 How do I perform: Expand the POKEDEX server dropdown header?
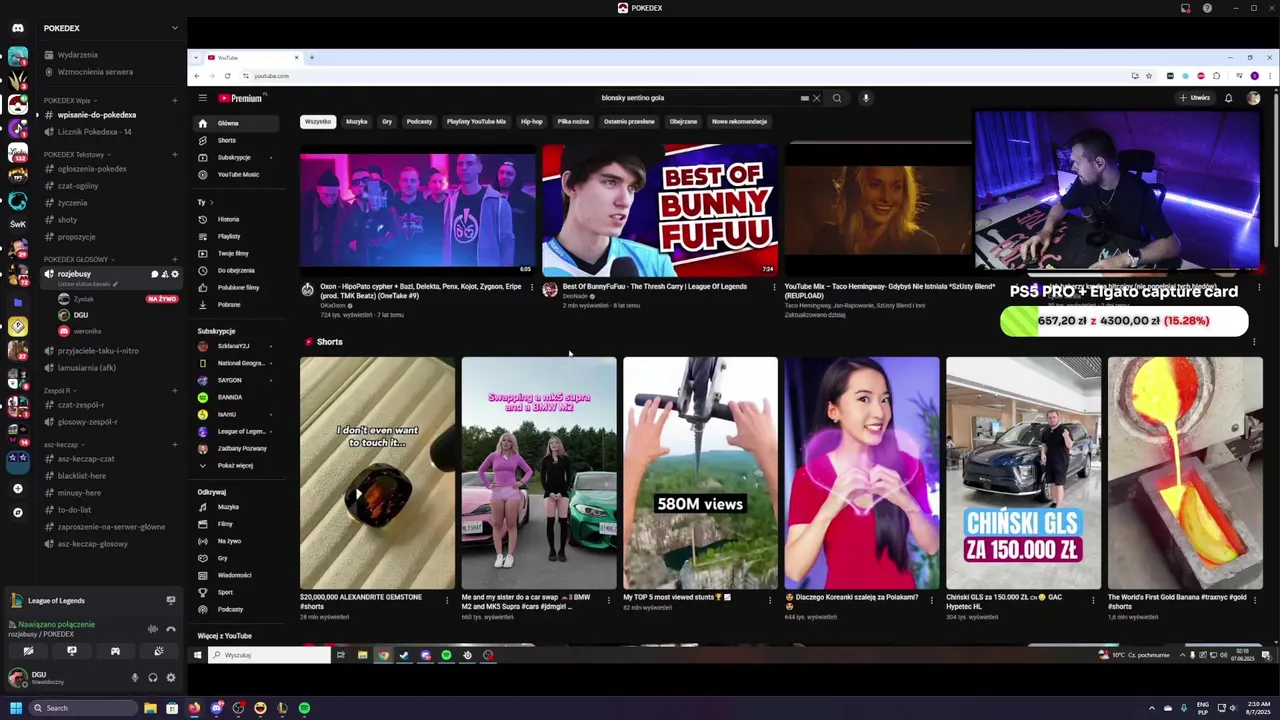(175, 28)
